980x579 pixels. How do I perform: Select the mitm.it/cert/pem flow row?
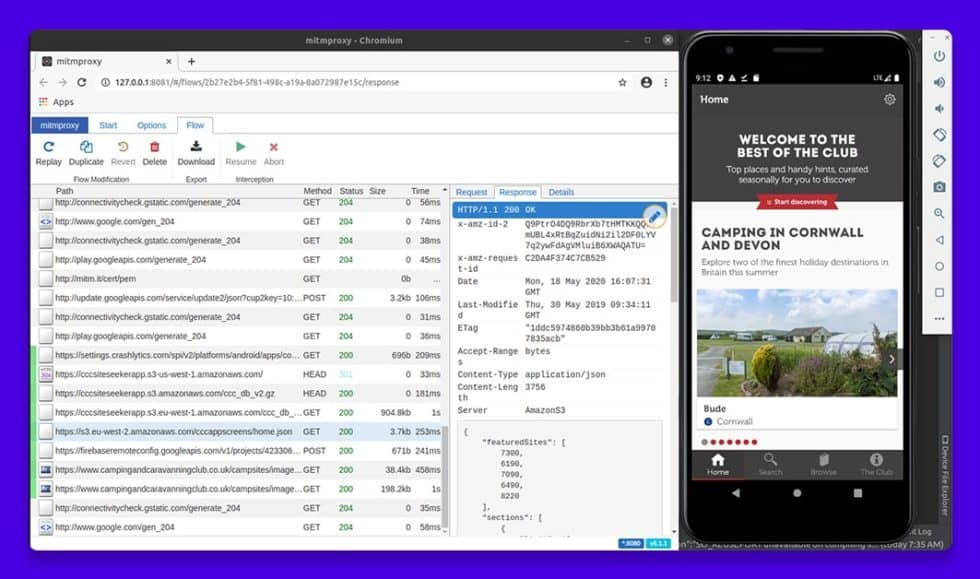click(239, 279)
